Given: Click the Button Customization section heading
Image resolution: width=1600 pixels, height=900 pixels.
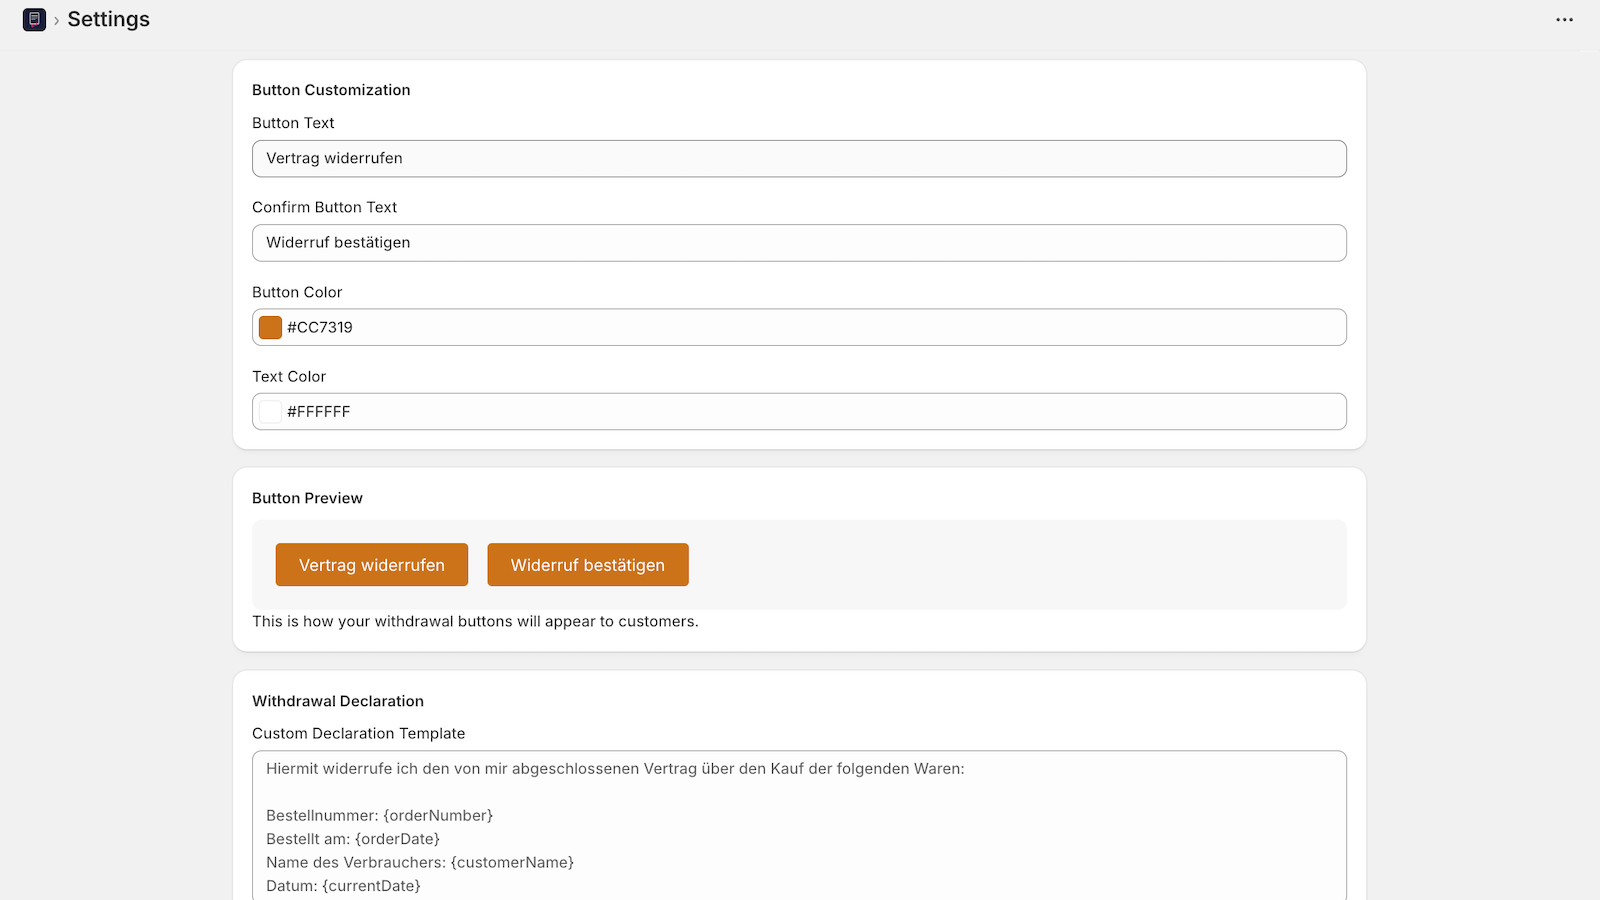Looking at the screenshot, I should [x=331, y=90].
